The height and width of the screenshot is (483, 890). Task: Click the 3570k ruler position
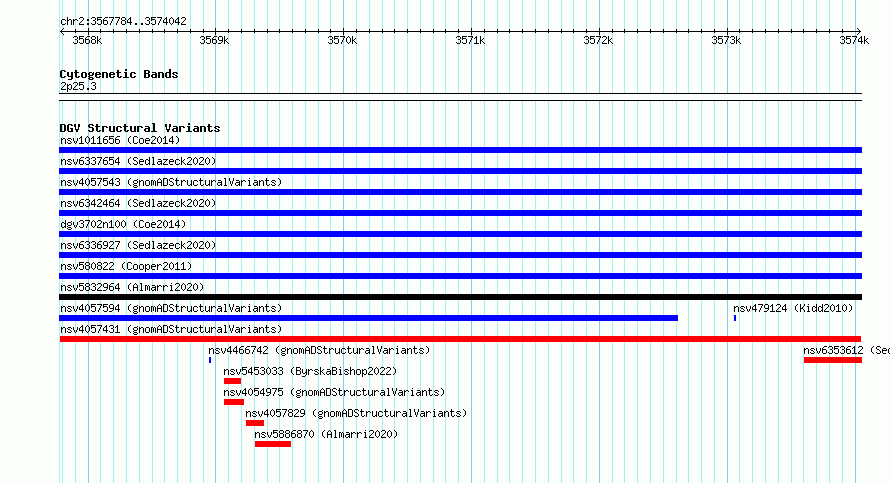click(x=342, y=40)
